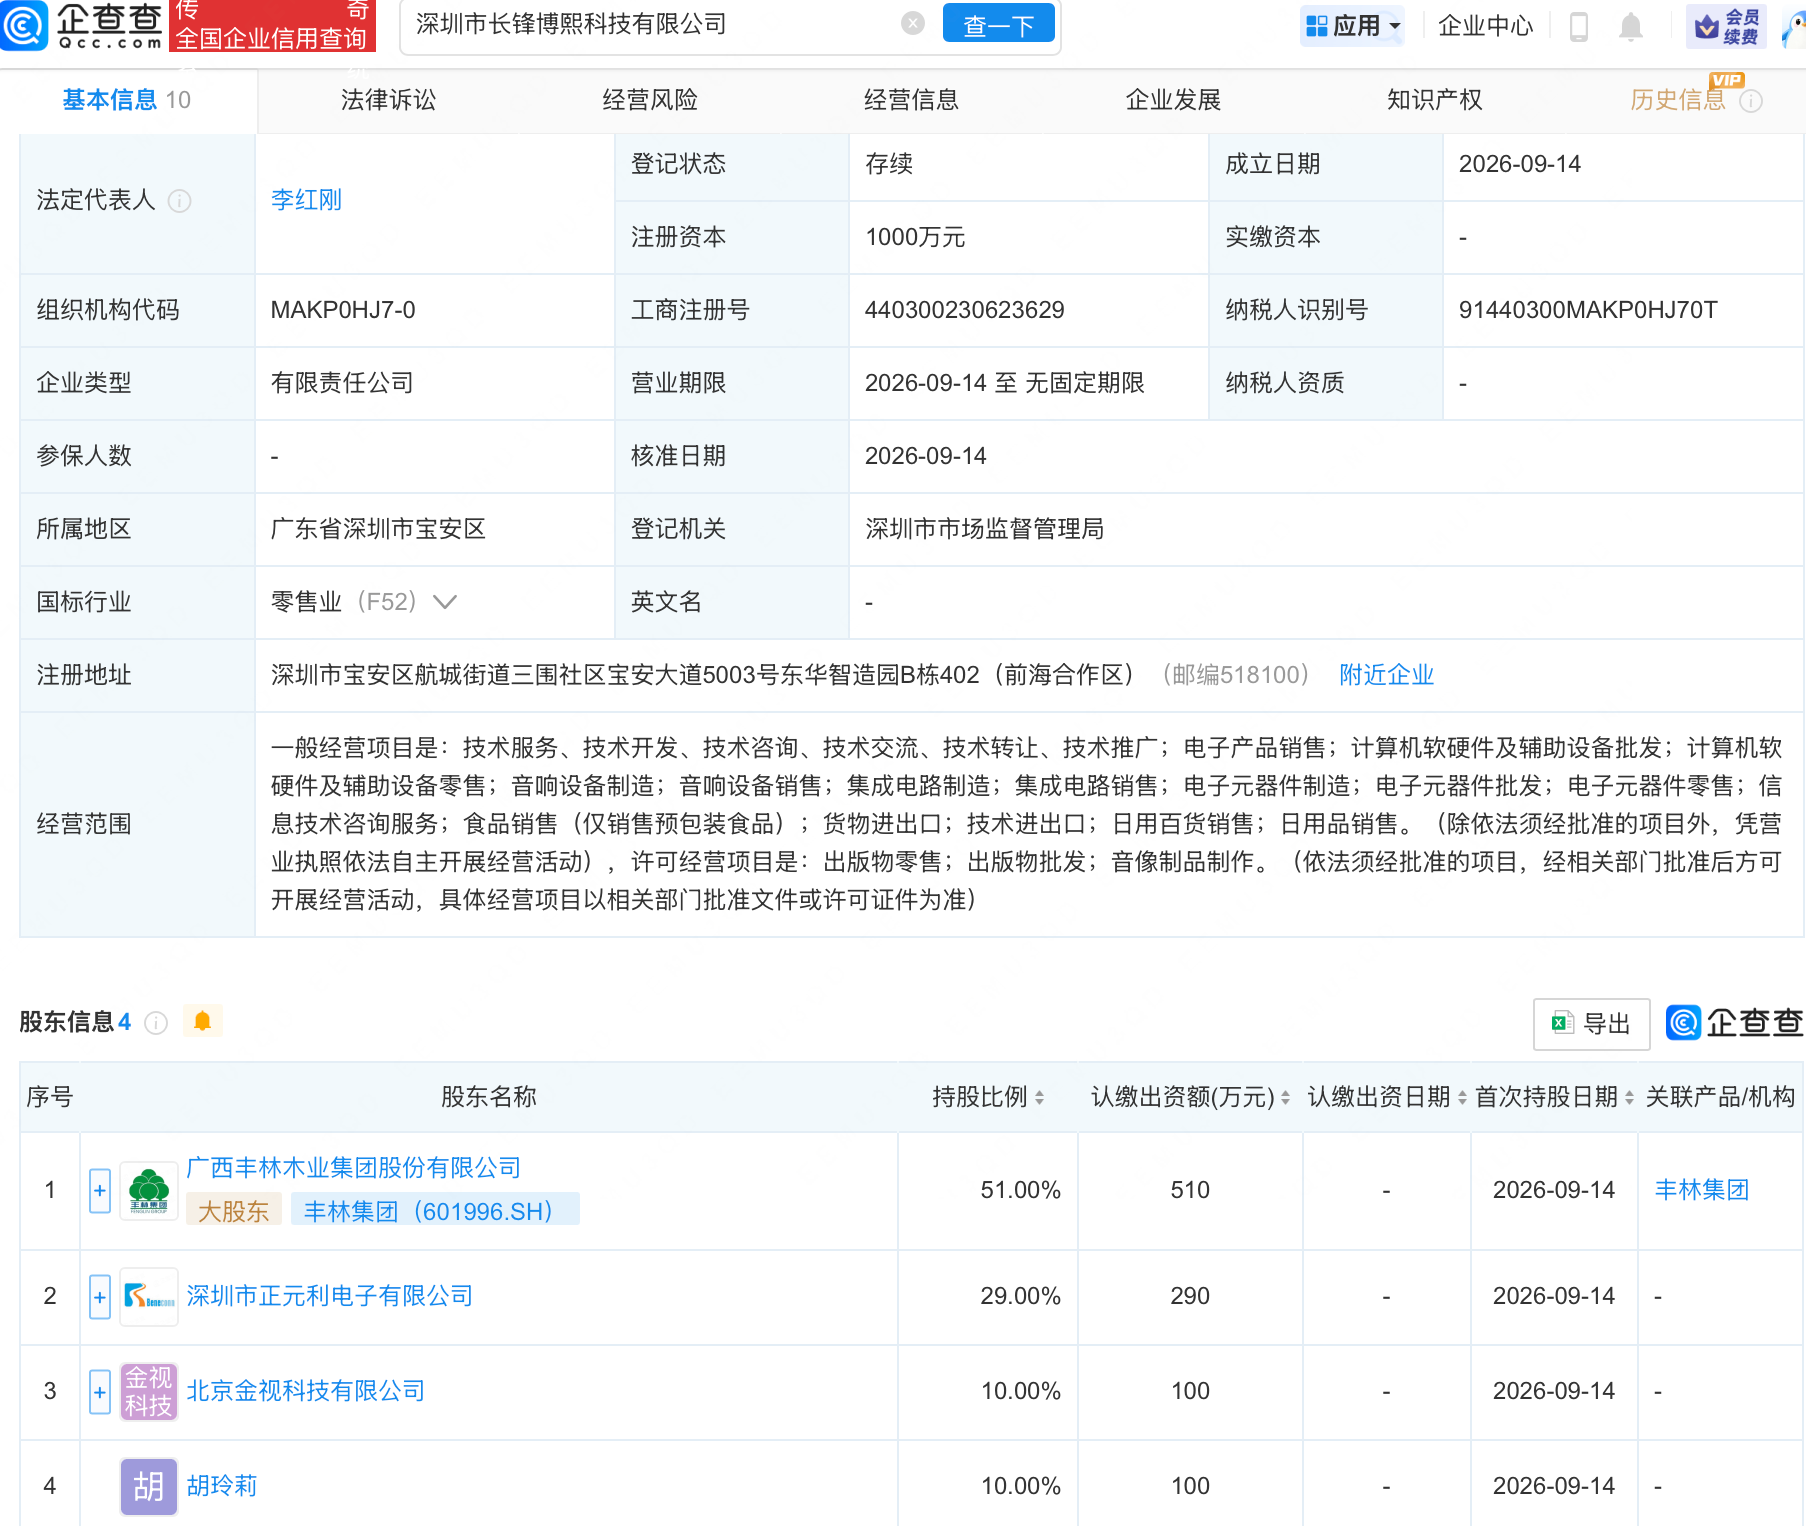Screen dimensions: 1806x1526
Task: Open legal representative 李红刚 link
Action: pos(306,200)
